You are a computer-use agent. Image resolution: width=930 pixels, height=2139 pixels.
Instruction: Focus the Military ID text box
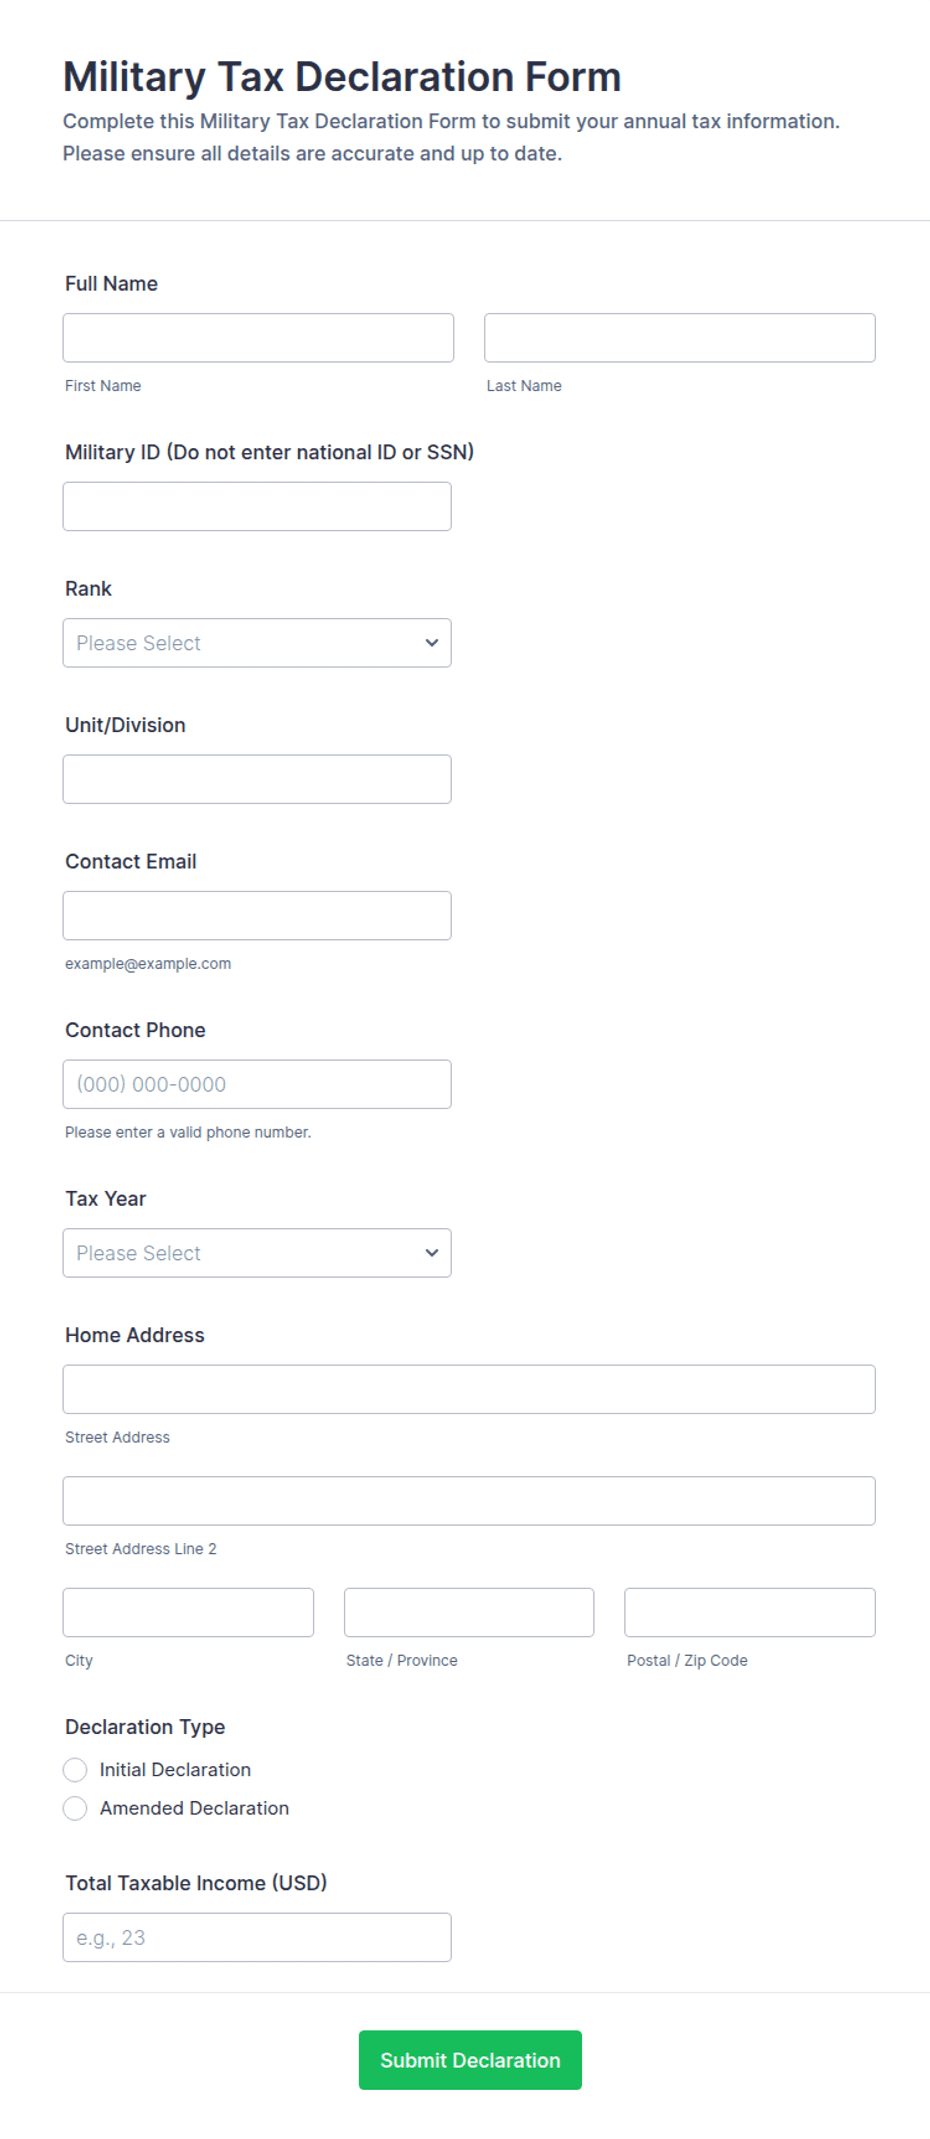(257, 507)
